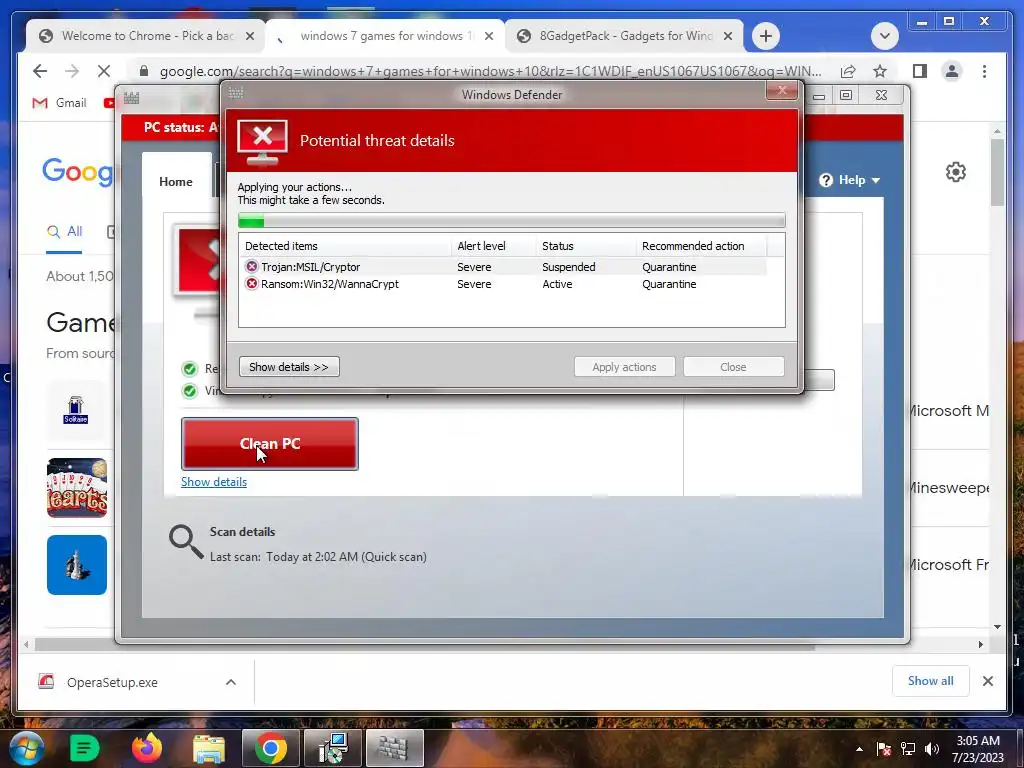Select the Trojan:MSIL/Cryptor row
Image resolution: width=1024 pixels, height=768 pixels.
click(x=503, y=266)
